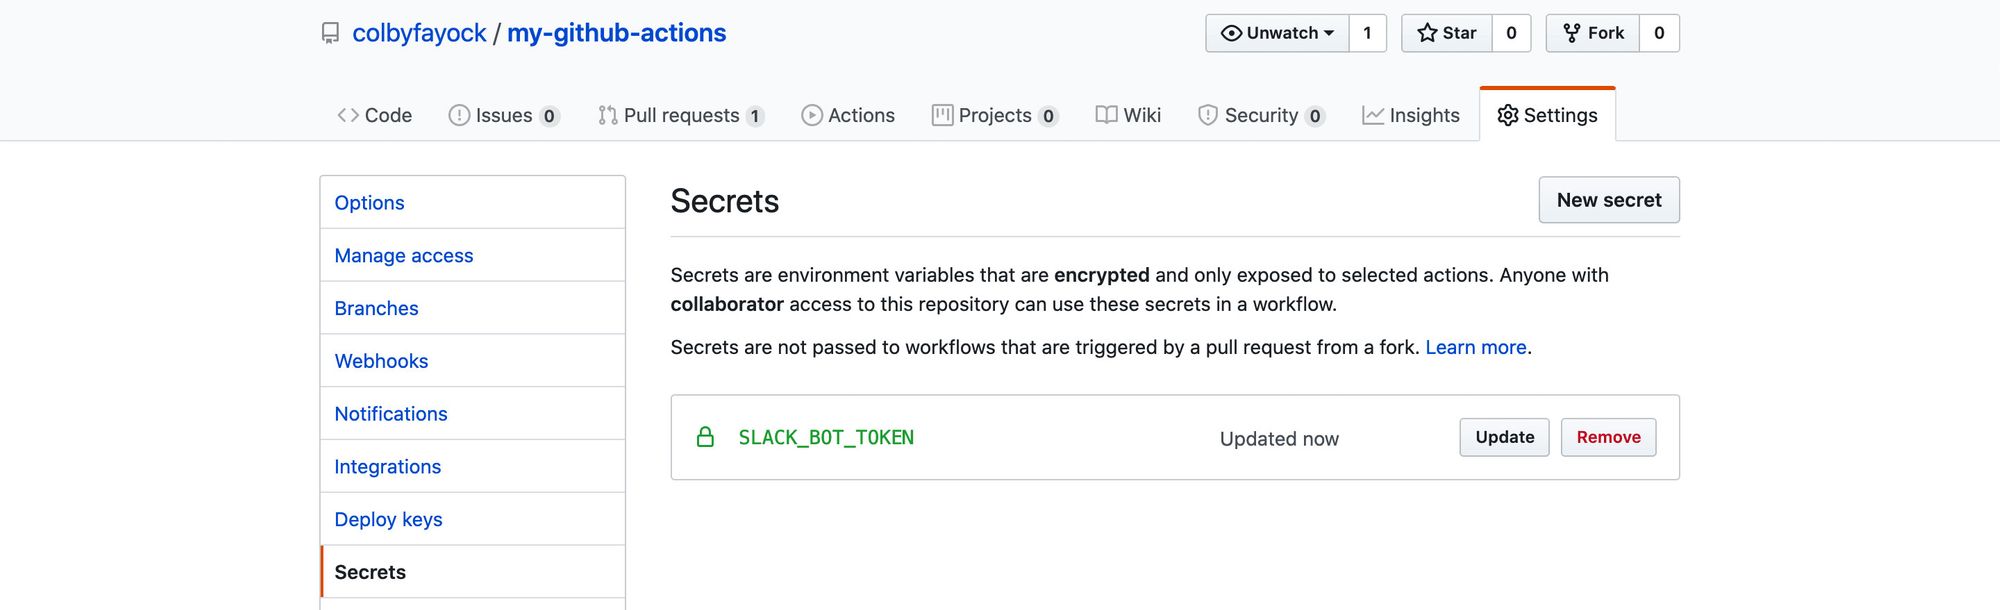Click the Actions play icon
This screenshot has height=610, width=2000.
[x=812, y=115]
